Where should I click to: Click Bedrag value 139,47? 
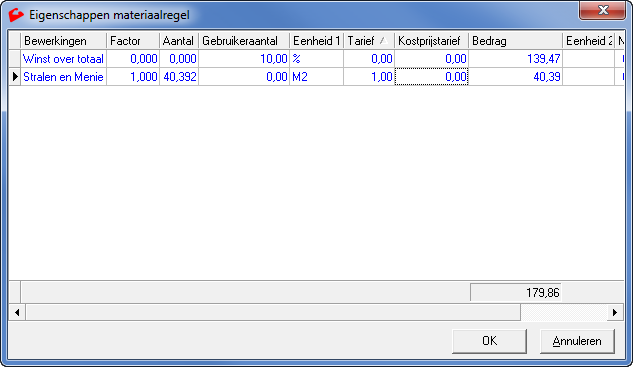click(x=516, y=59)
